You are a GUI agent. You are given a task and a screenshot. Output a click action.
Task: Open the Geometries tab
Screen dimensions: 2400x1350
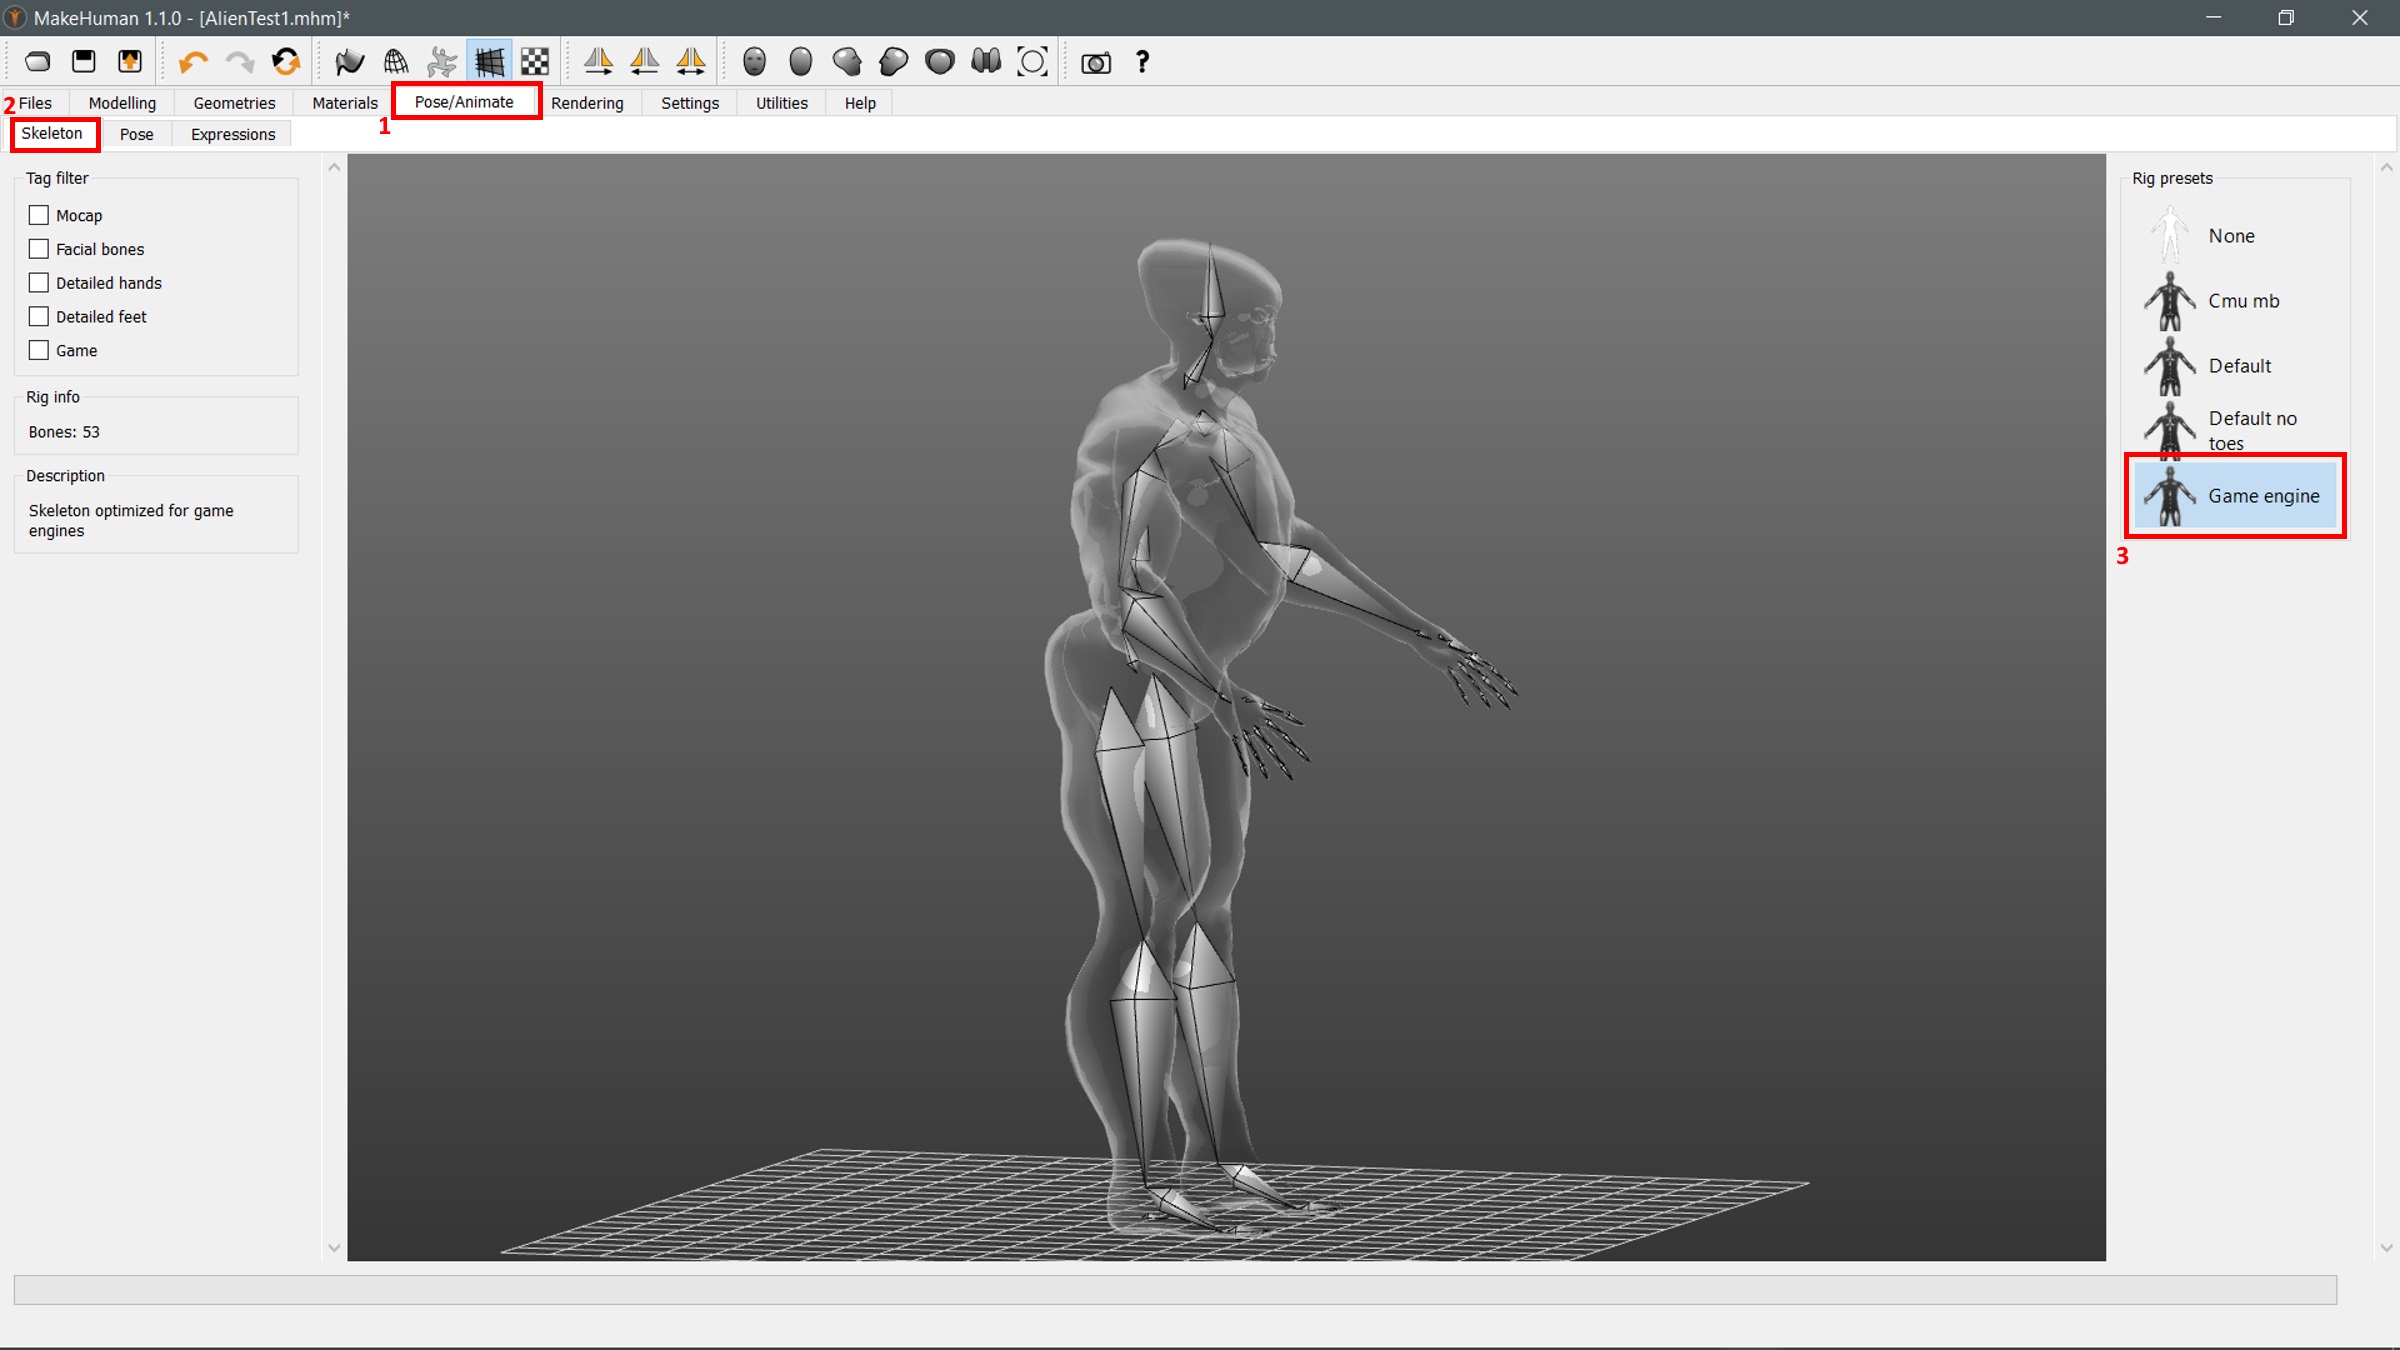coord(234,103)
